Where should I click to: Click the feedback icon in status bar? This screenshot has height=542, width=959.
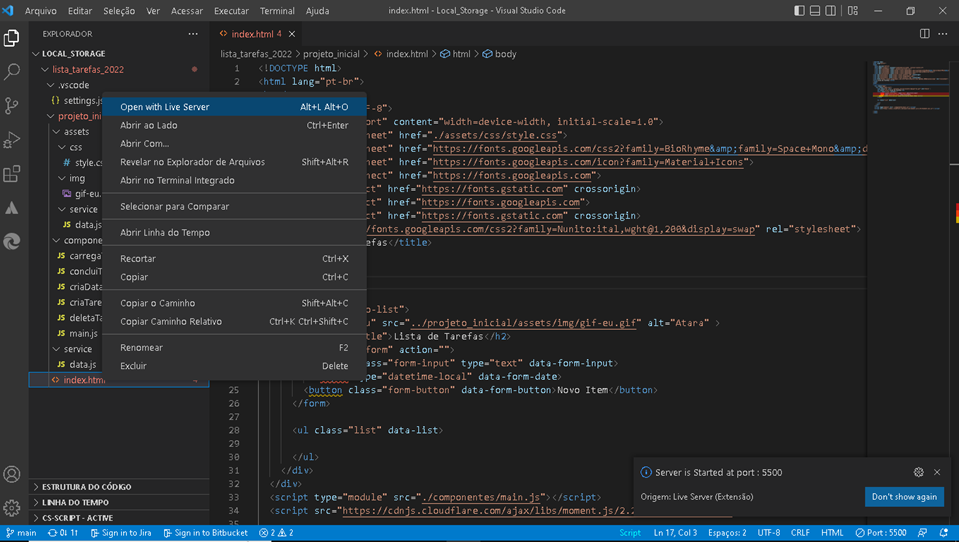[922, 533]
